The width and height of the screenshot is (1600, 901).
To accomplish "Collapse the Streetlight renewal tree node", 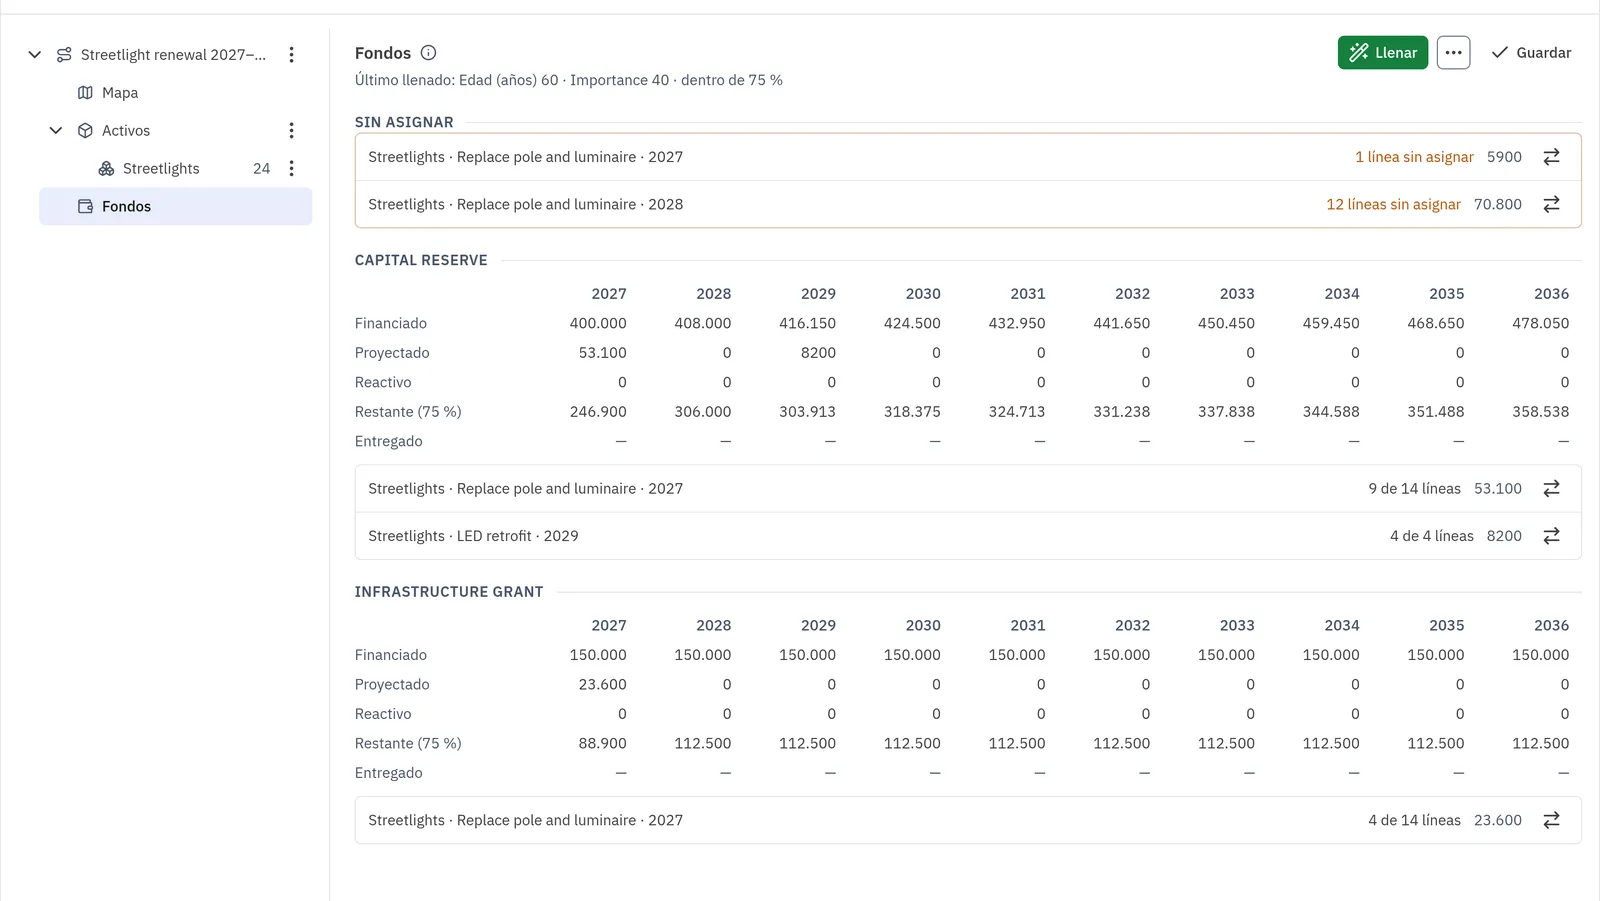I will click(x=35, y=55).
